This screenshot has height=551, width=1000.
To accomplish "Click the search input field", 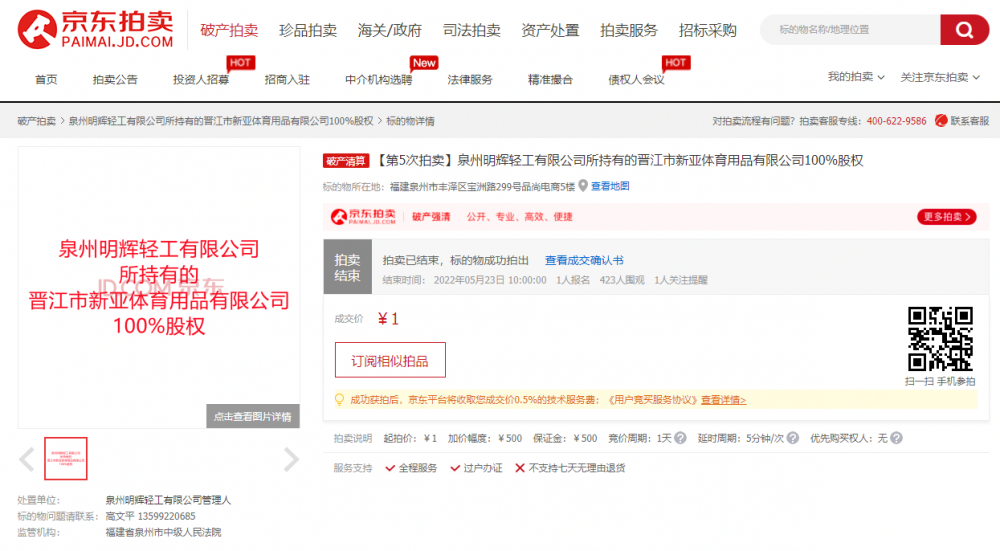I will 850,29.
